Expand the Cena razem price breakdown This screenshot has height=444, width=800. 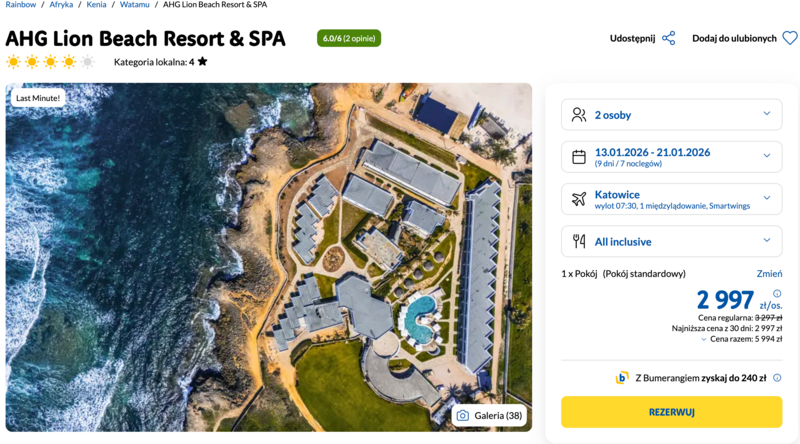743,339
